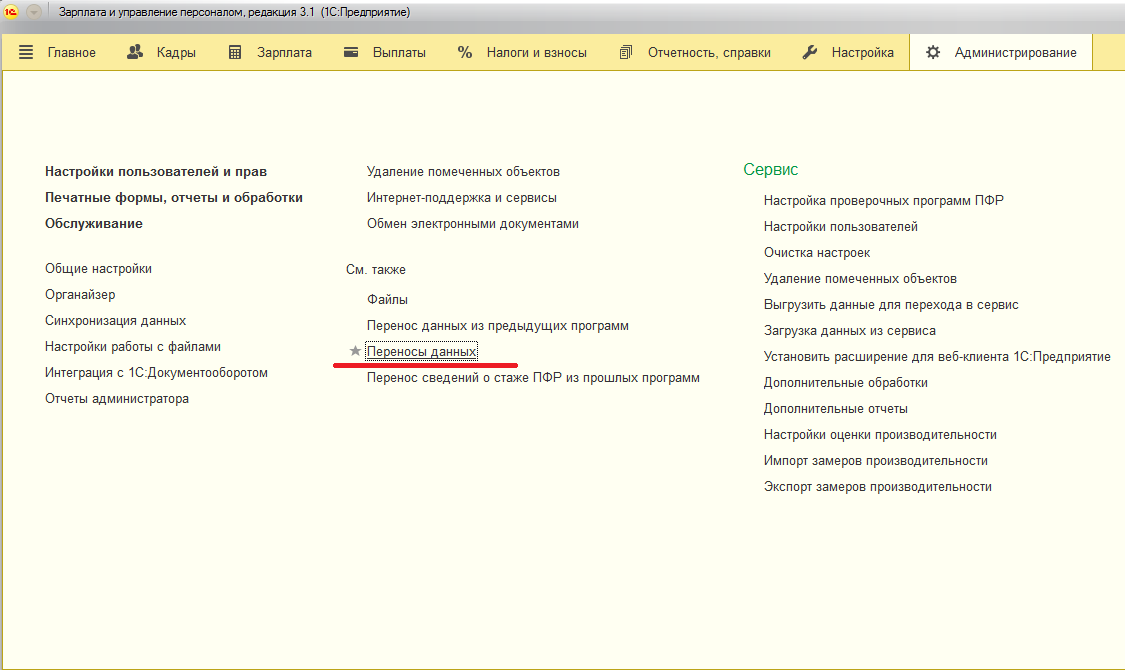Viewport: 1125px width, 670px height.
Task: Open Переносы данных link
Action: 421,352
